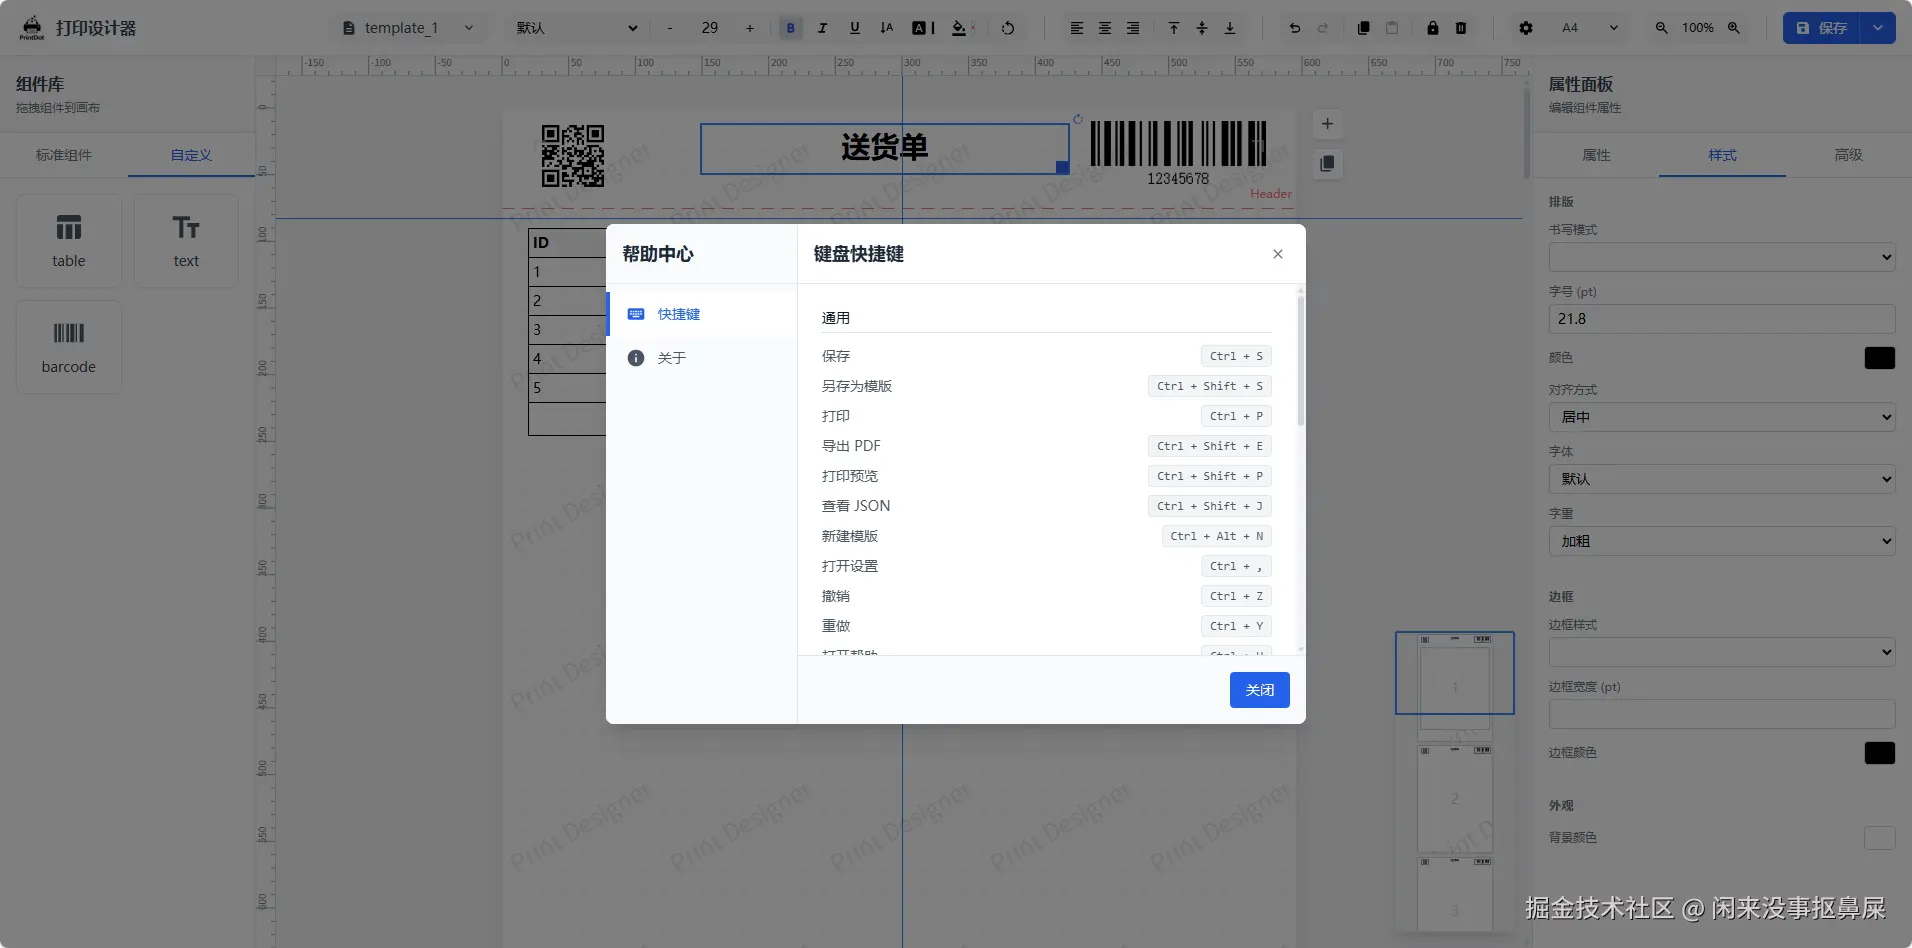The width and height of the screenshot is (1912, 948).
Task: Delete the selected component with trash icon
Action: click(1461, 28)
